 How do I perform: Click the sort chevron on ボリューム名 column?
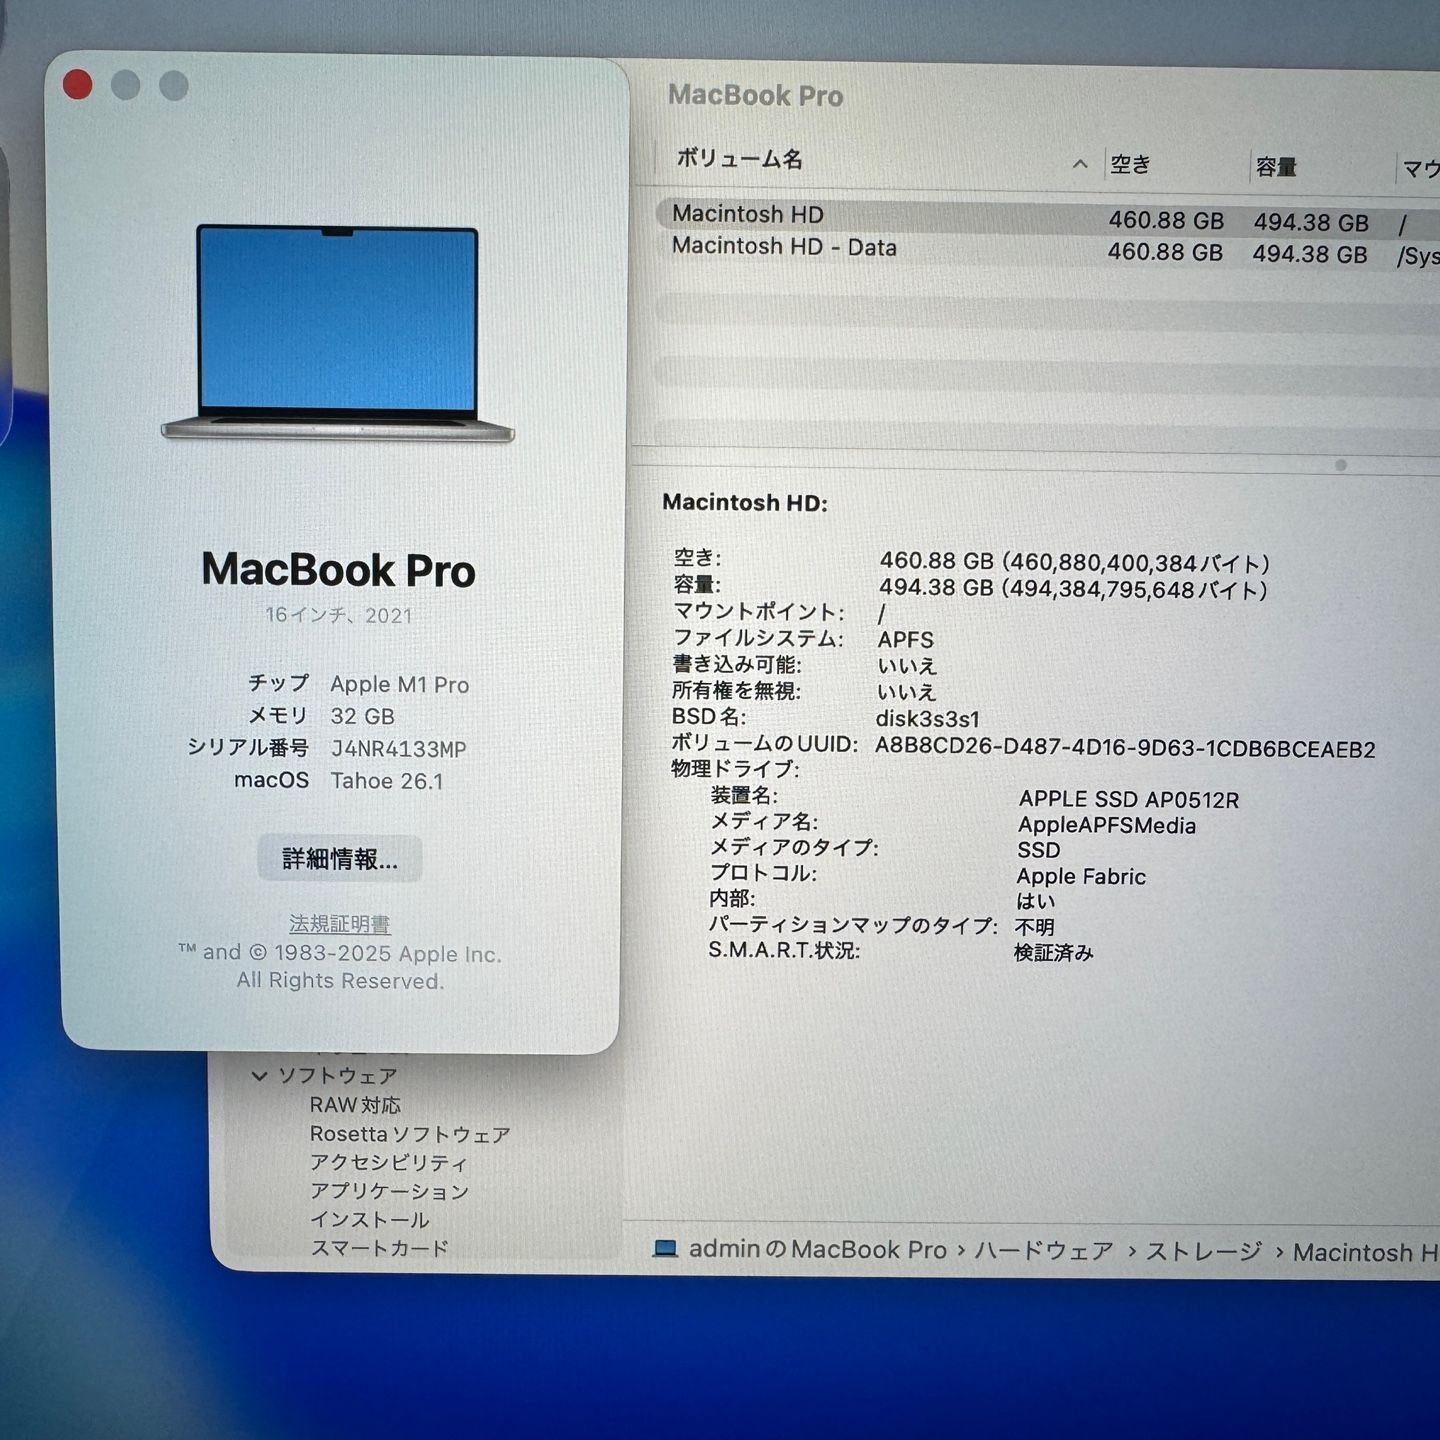click(x=1080, y=165)
